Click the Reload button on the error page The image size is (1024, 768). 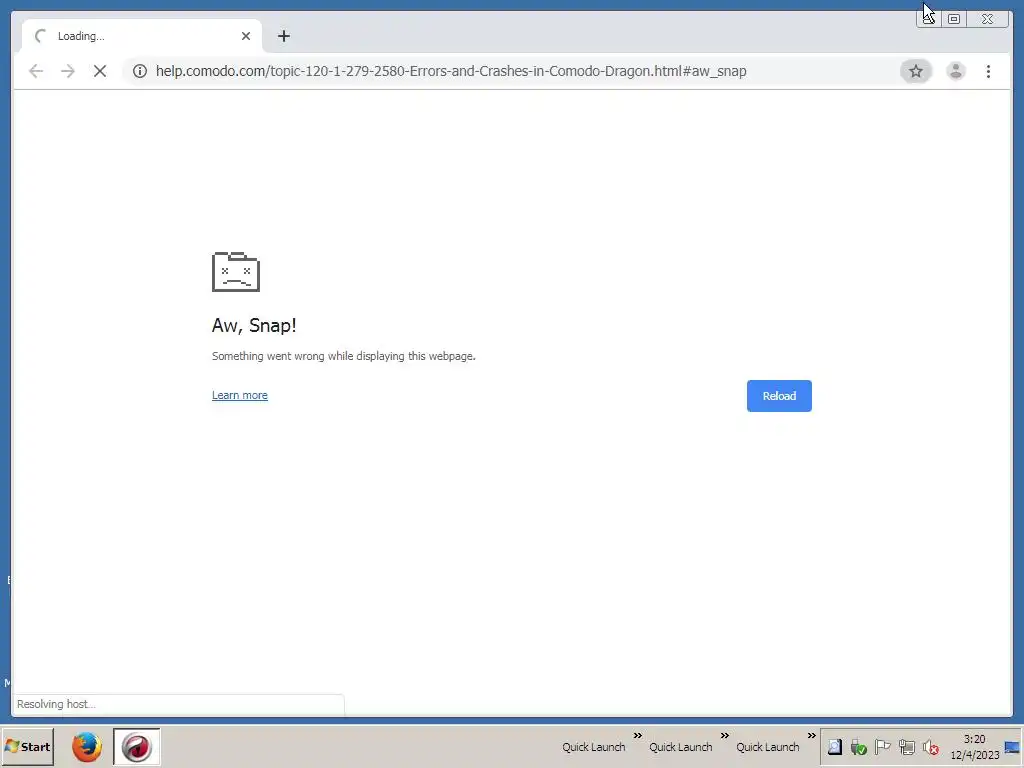779,396
